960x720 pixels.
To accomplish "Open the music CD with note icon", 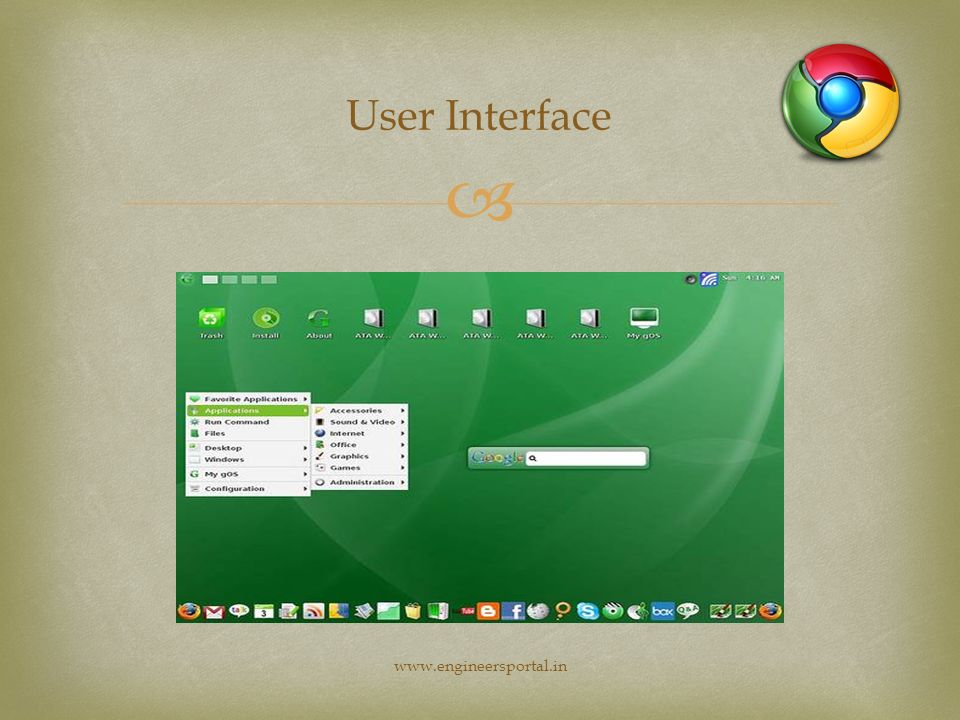I will coord(638,611).
